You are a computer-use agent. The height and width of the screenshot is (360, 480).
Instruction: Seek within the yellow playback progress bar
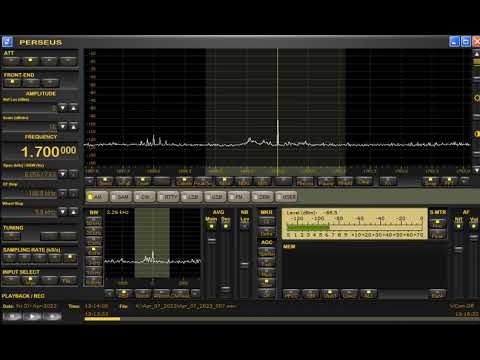(102, 319)
